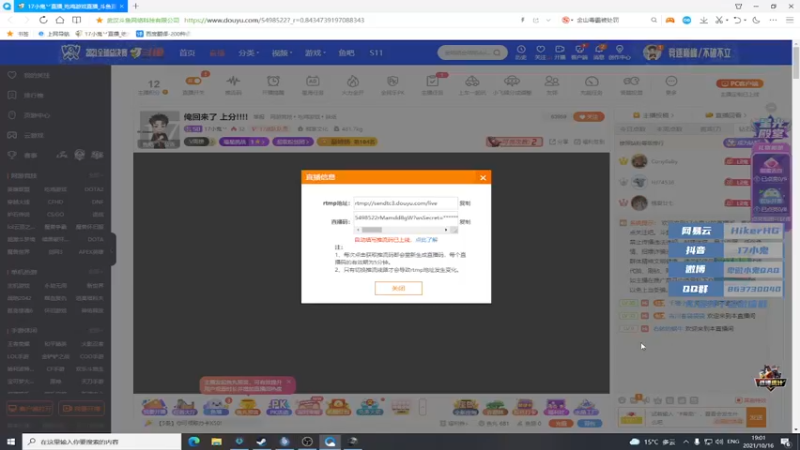Screen dimensions: 800x450
Task: Open the 鱼吧 nav item
Action: coord(346,53)
